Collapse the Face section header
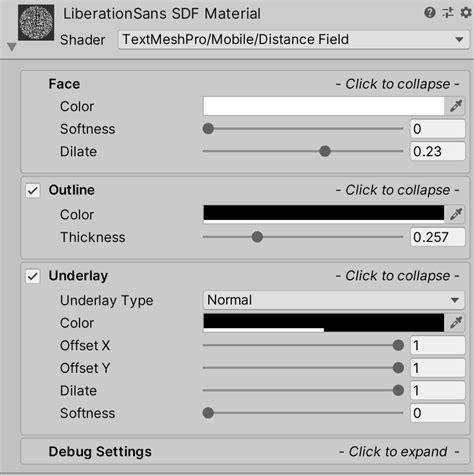This screenshot has height=476, width=474. (x=245, y=84)
